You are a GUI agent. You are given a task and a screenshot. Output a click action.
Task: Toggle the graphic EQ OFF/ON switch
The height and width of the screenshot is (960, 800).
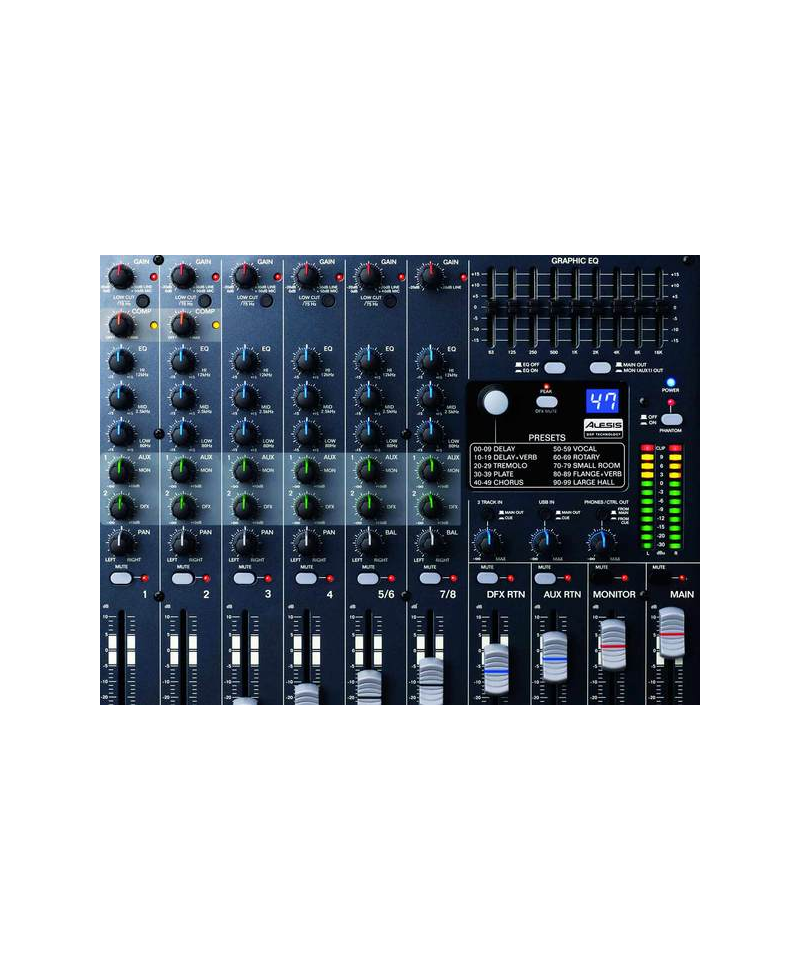[x=554, y=368]
